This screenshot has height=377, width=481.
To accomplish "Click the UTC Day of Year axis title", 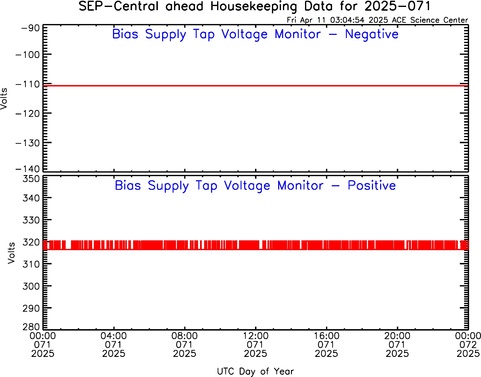I will pos(255,371).
